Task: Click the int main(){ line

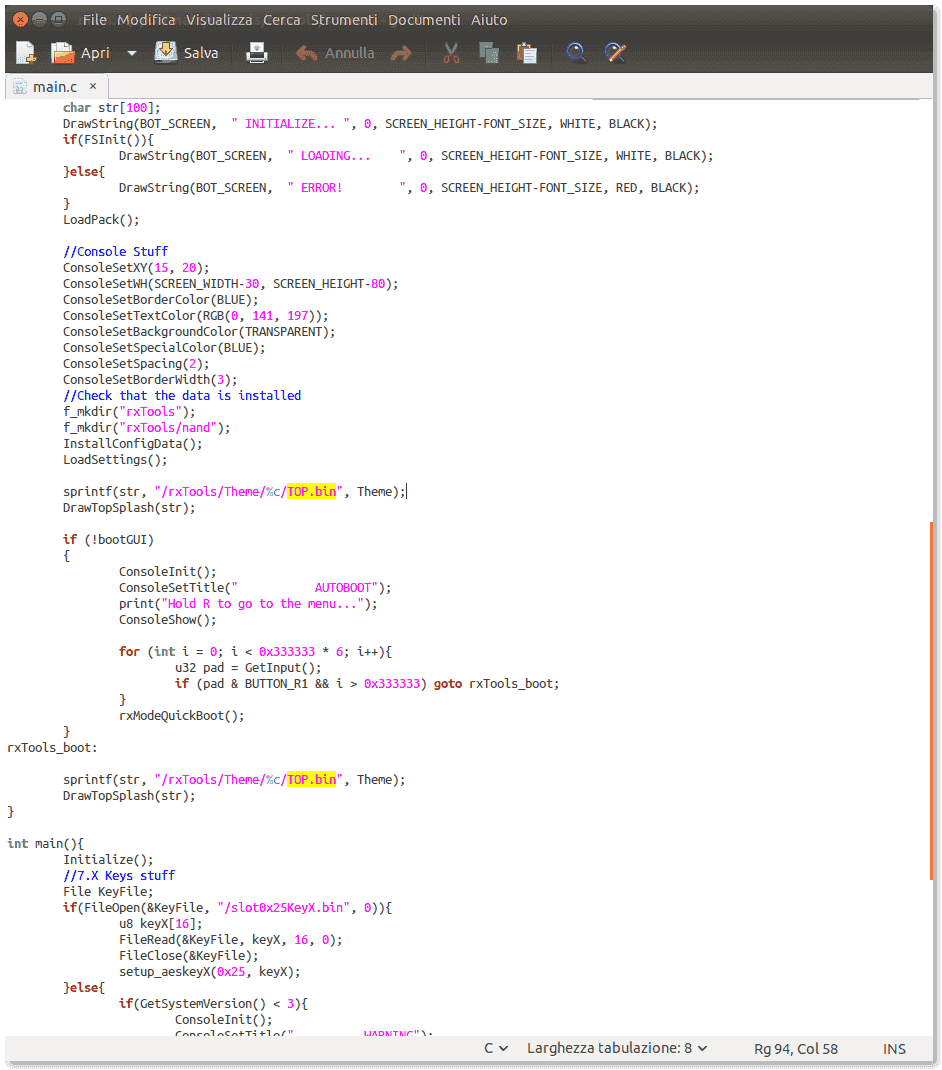Action: click(x=45, y=843)
